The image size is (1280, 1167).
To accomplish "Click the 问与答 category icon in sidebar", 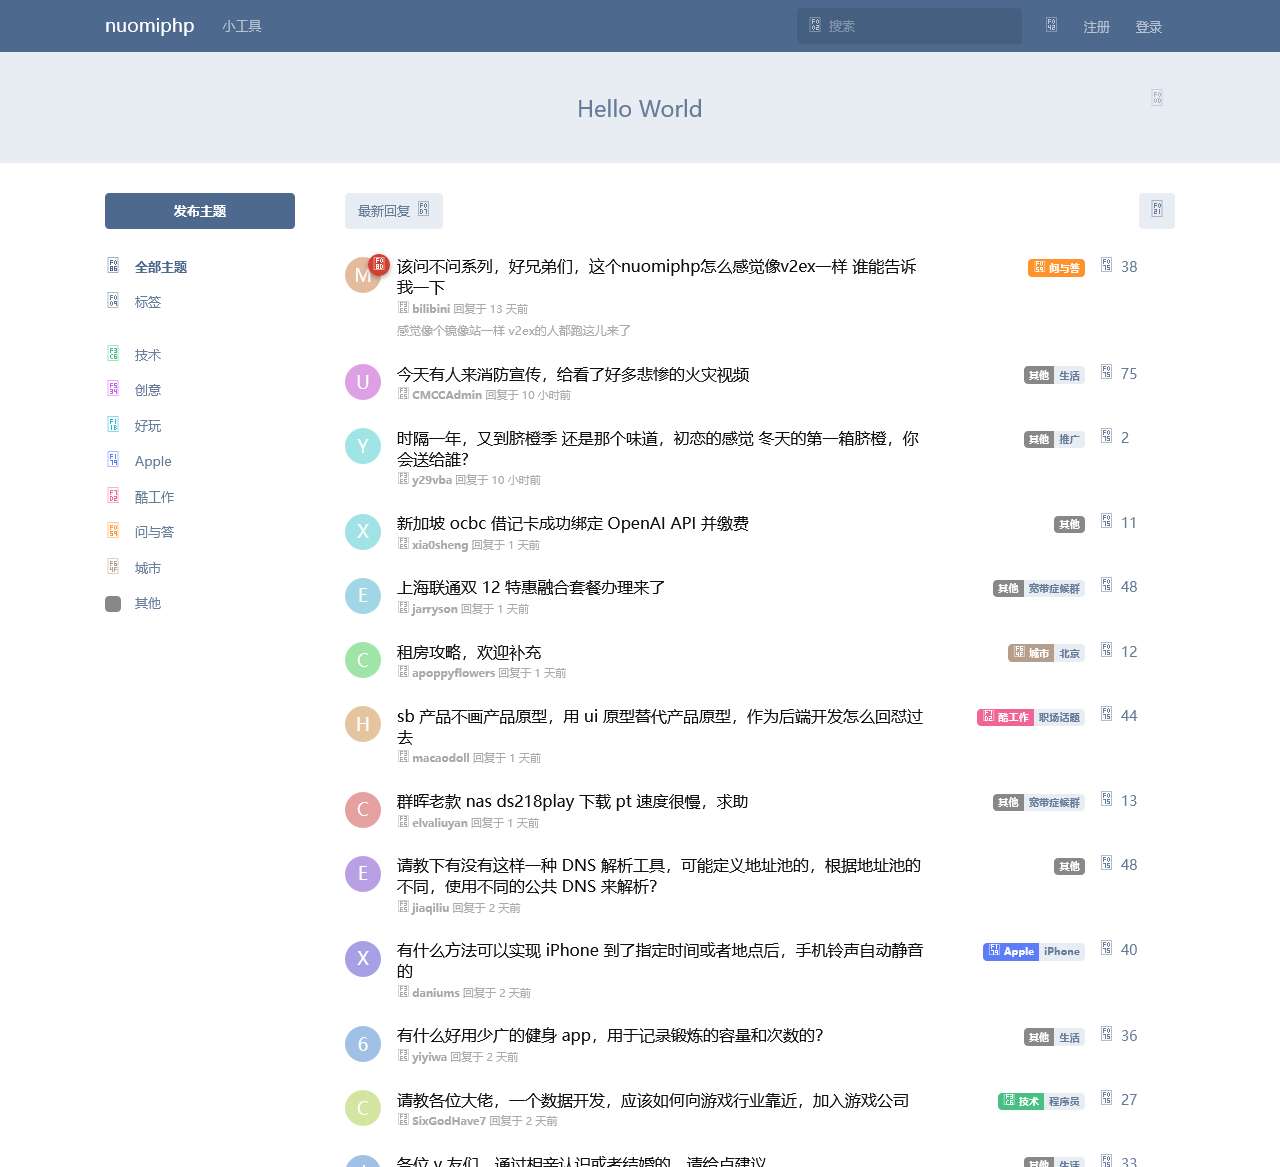I will click(113, 531).
